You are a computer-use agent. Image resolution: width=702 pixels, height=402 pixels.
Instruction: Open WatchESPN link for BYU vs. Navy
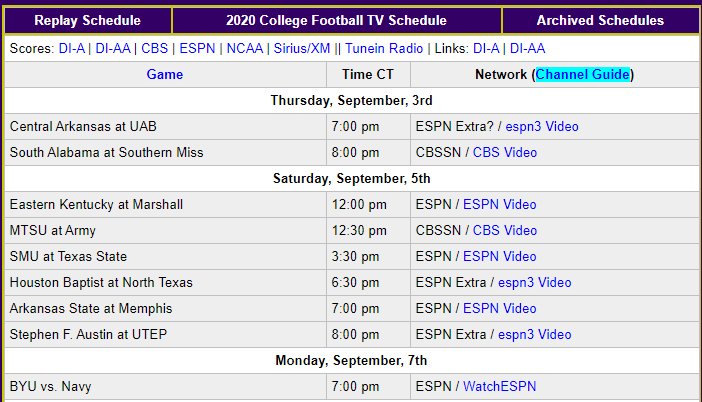coord(499,386)
